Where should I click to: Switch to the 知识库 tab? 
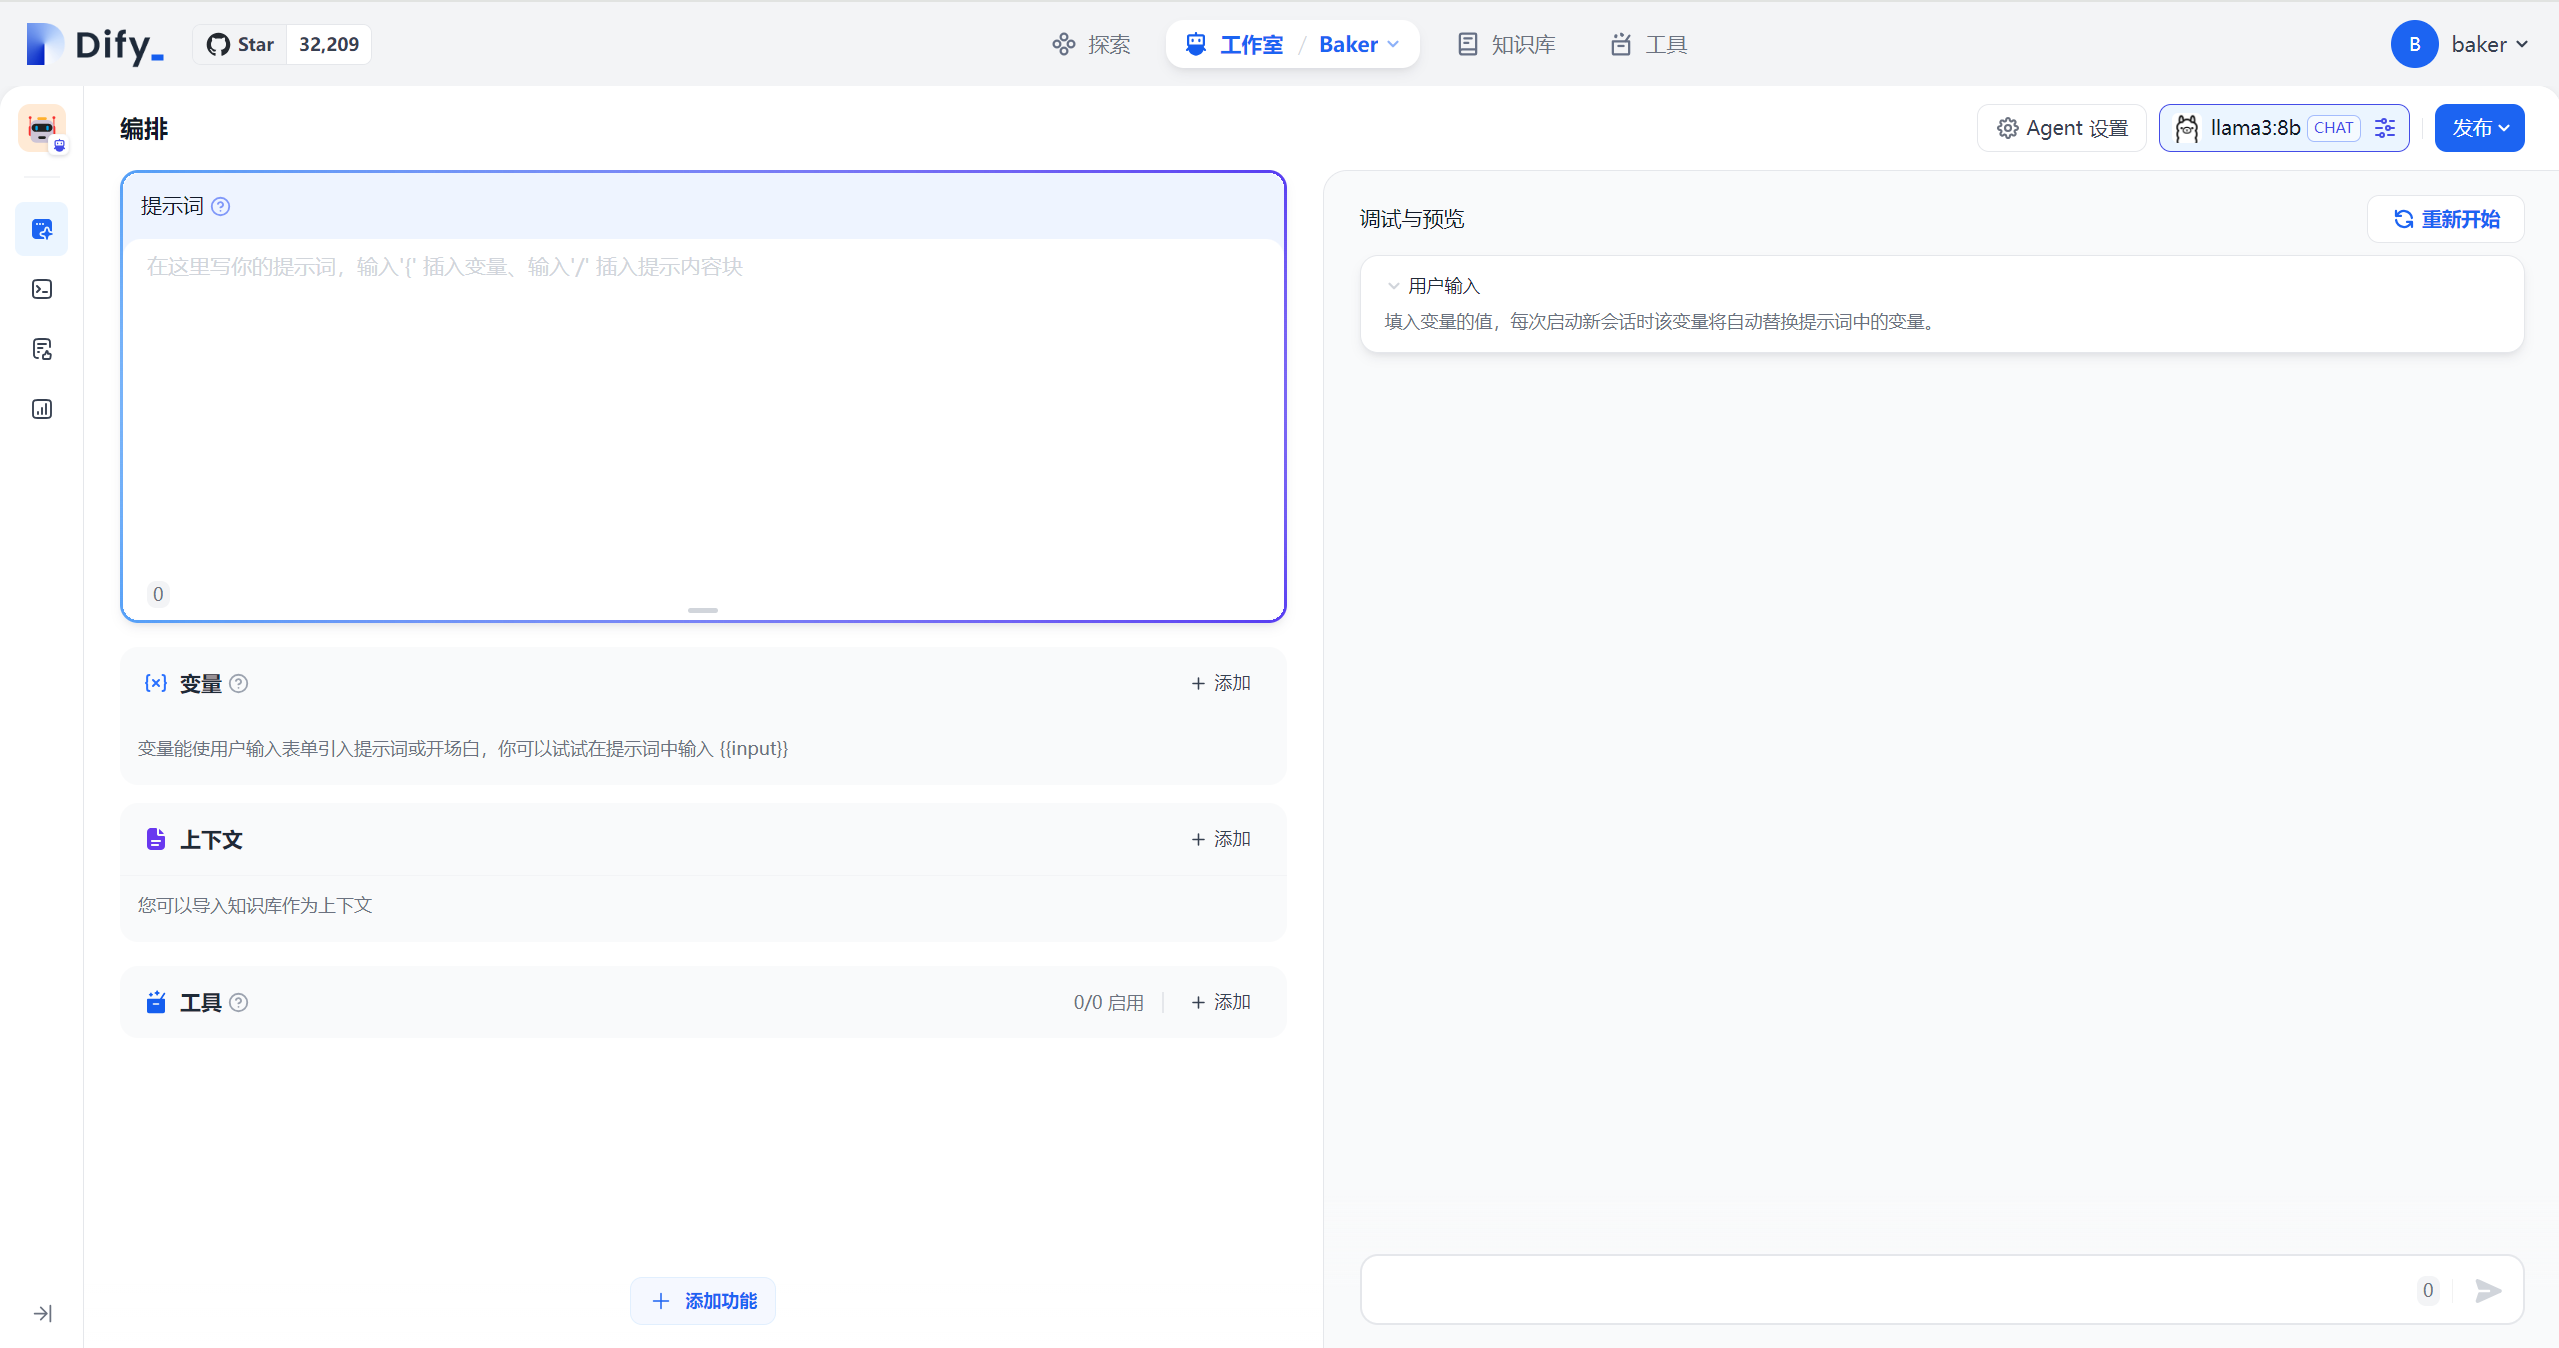(x=1506, y=44)
